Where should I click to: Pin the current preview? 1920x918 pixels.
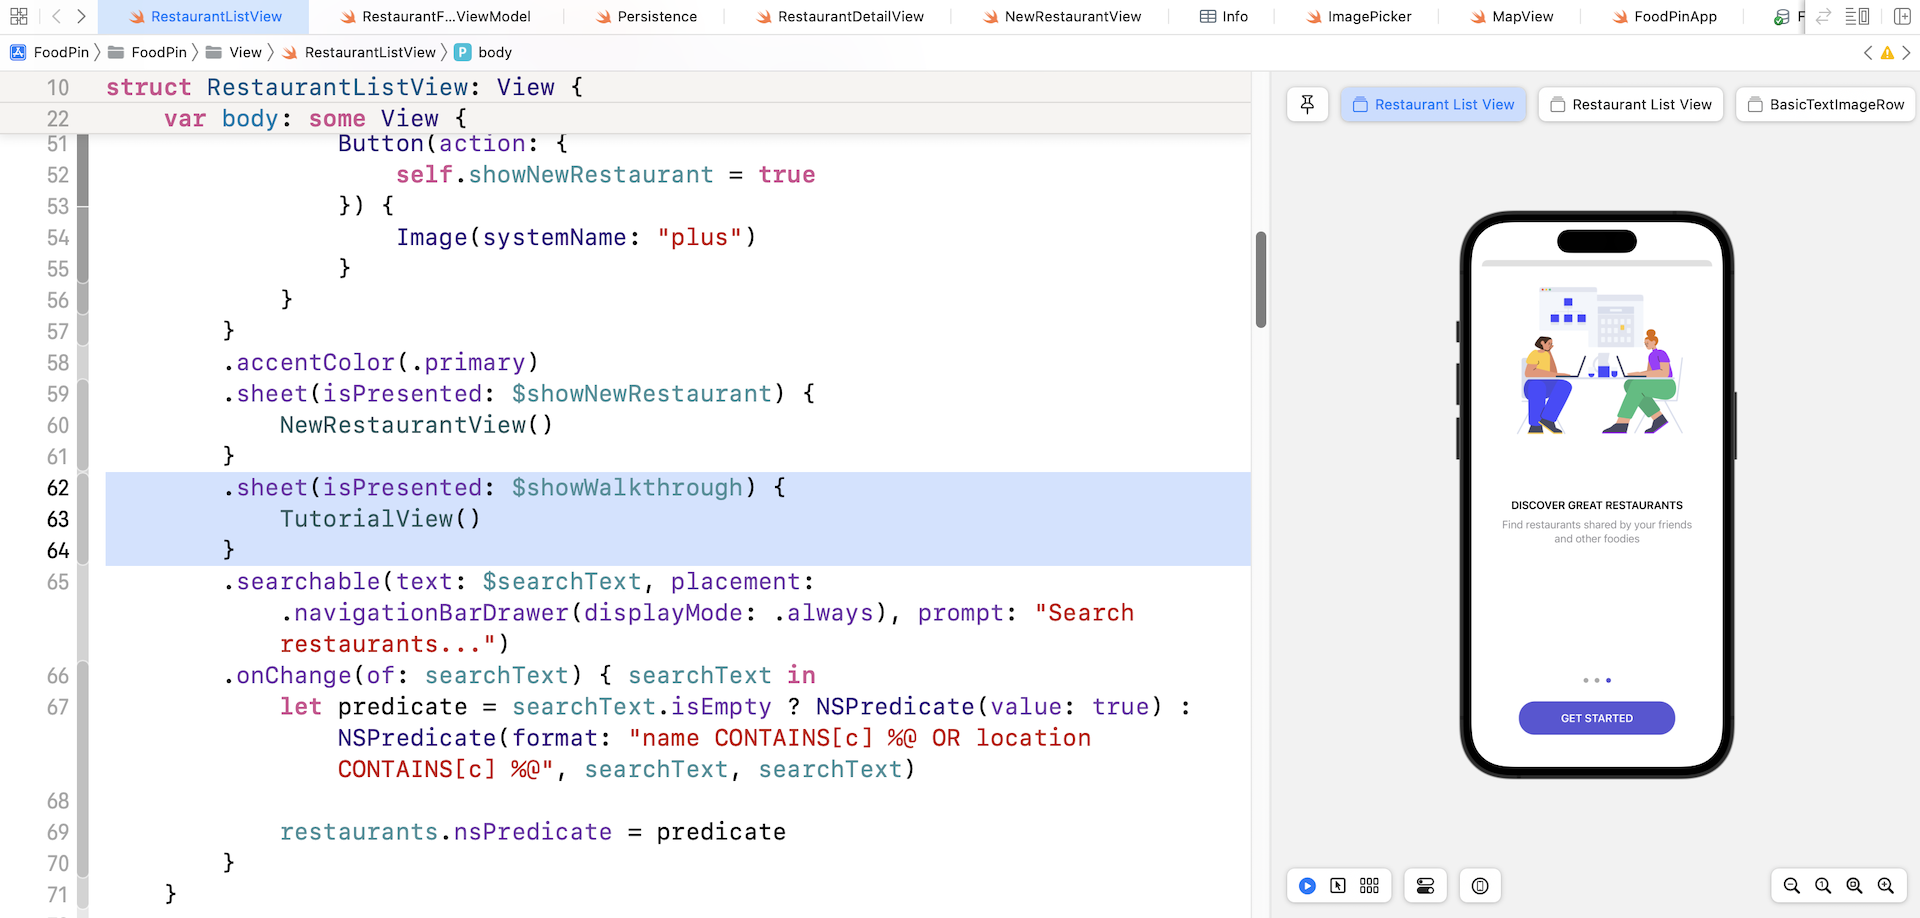pyautogui.click(x=1307, y=104)
